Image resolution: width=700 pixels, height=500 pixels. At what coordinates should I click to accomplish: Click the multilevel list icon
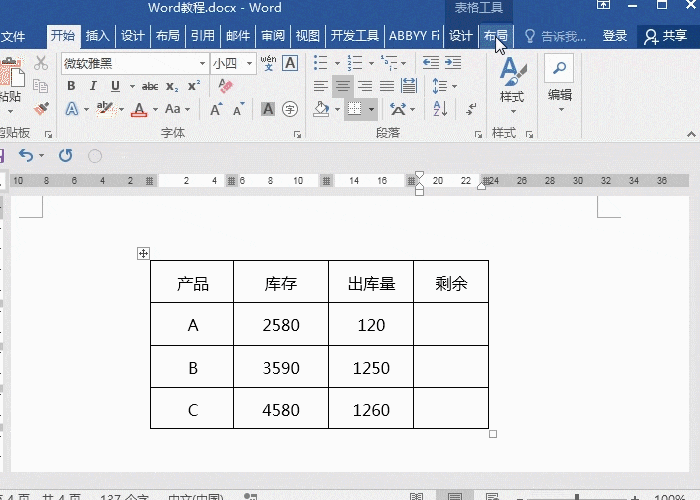389,63
